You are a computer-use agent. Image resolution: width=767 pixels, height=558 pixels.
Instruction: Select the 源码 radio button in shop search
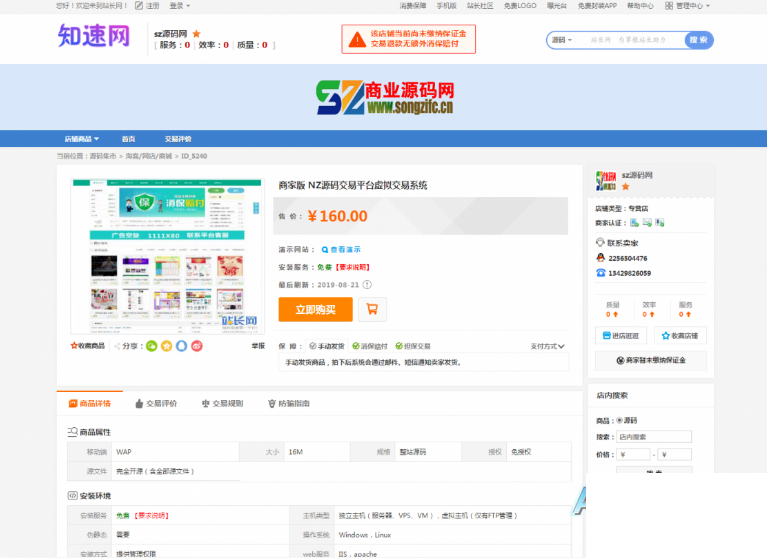620,420
